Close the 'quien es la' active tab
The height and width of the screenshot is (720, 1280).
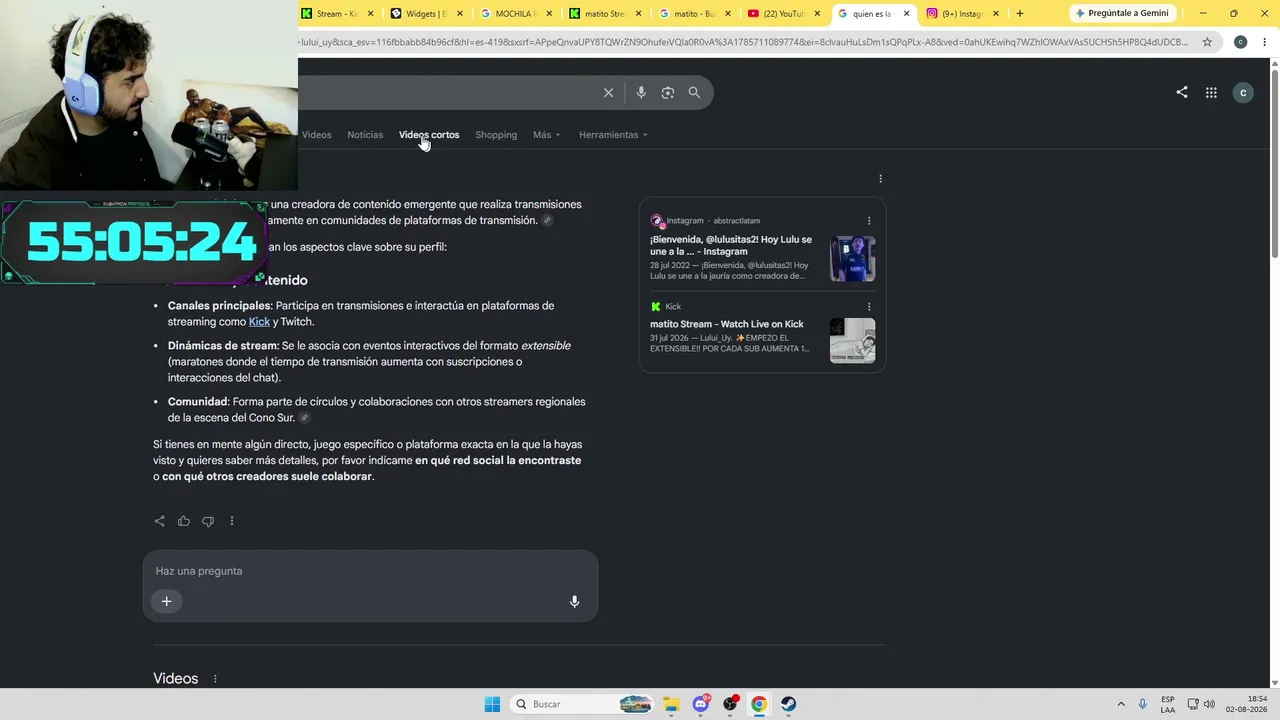click(907, 14)
